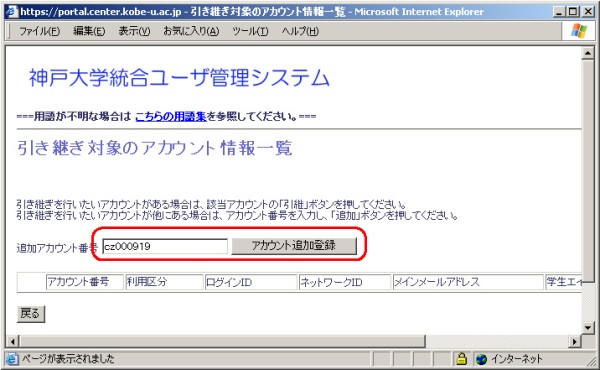The image size is (600, 370).
Task: Open the 編集(E) menu
Action: point(89,31)
